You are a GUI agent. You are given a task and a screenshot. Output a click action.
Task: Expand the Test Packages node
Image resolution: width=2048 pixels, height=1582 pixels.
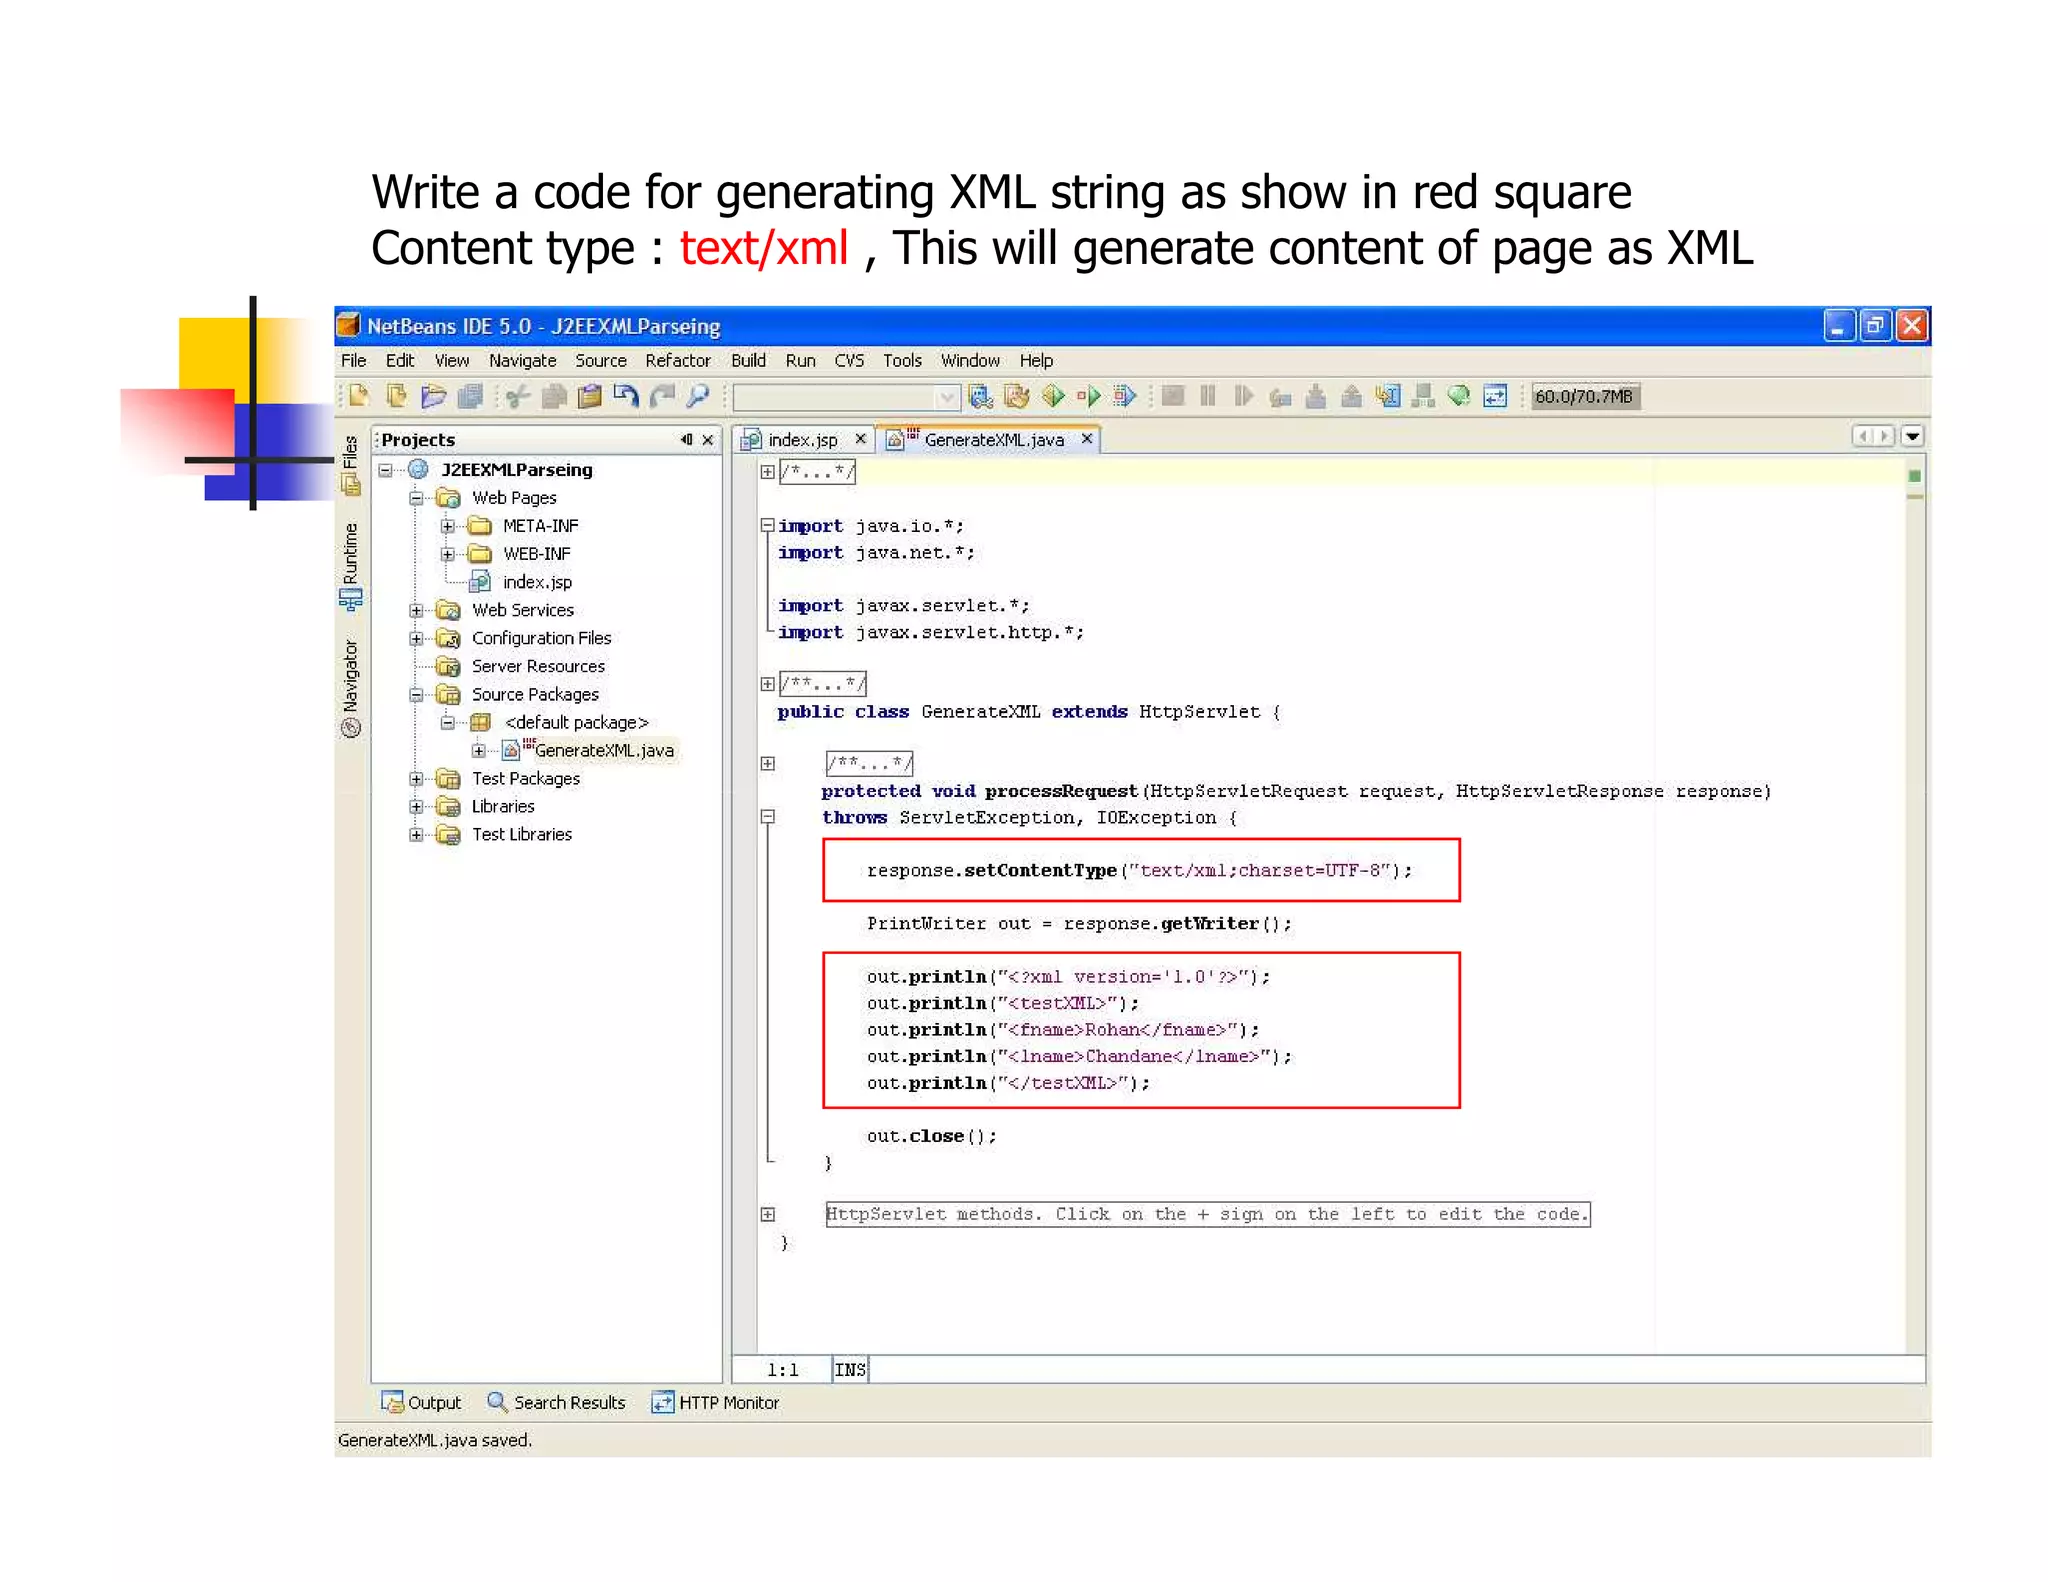[x=416, y=778]
